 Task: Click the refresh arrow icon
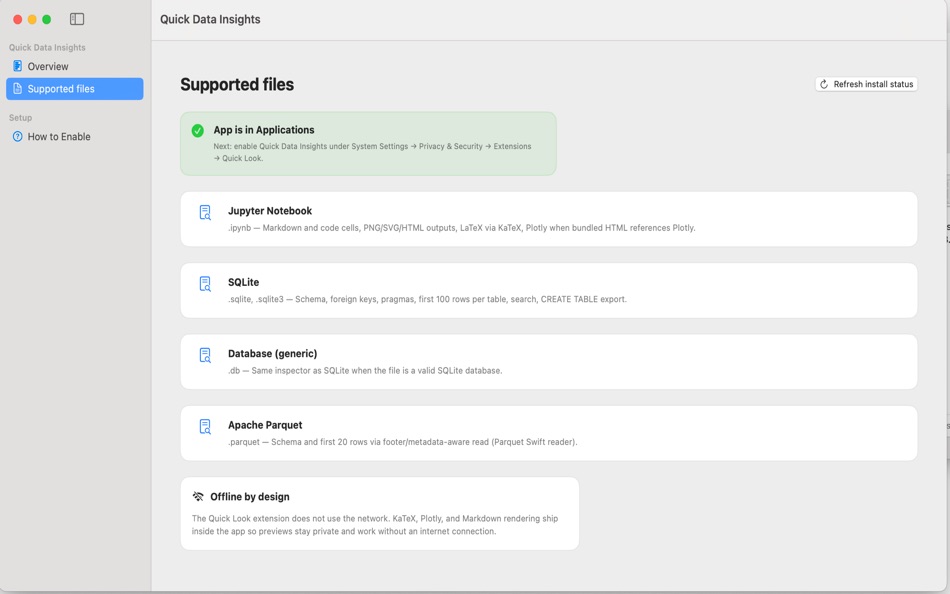click(824, 84)
